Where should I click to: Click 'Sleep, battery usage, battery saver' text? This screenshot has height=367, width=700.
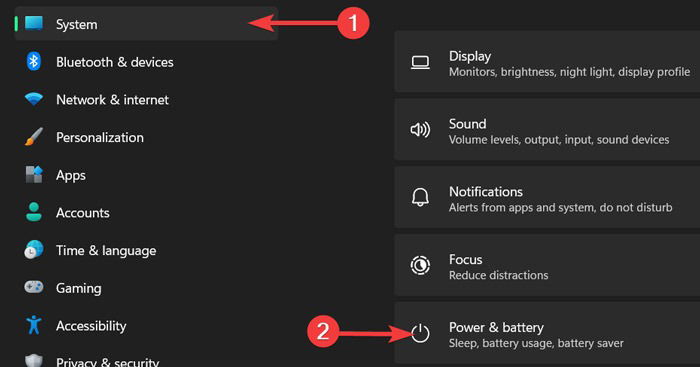tap(536, 343)
